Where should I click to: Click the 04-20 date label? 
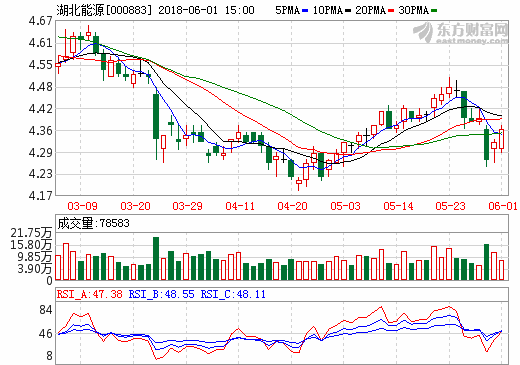[x=292, y=206]
